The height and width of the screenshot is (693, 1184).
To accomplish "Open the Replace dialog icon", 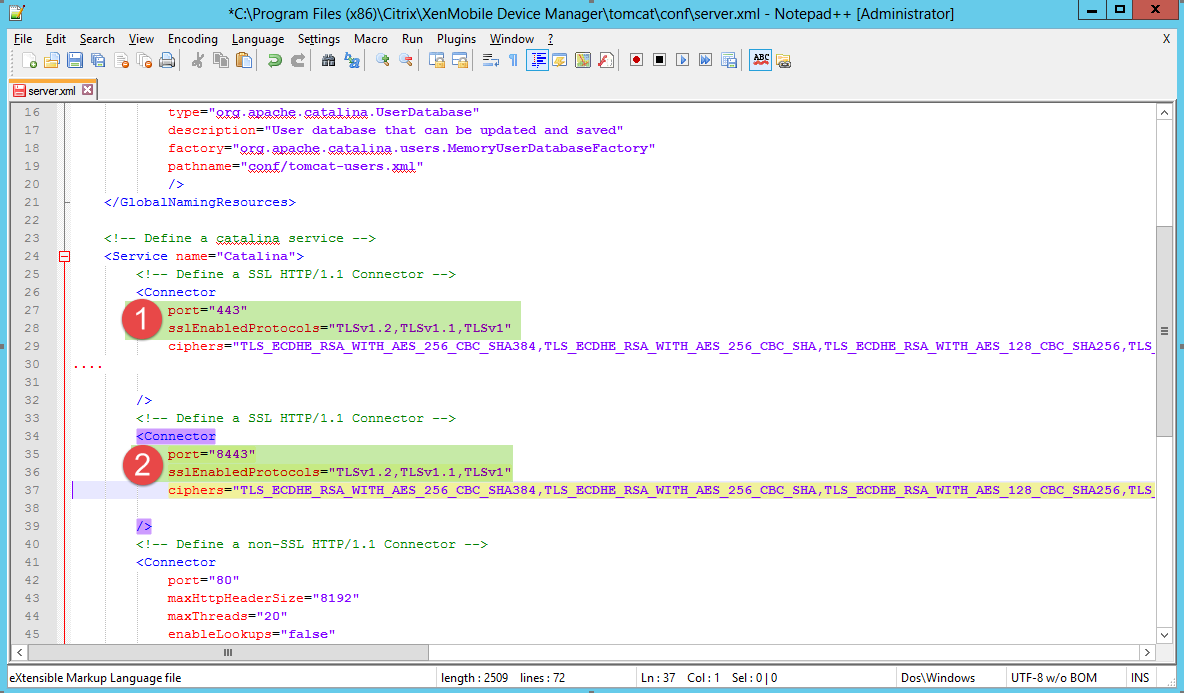I will click(x=352, y=60).
